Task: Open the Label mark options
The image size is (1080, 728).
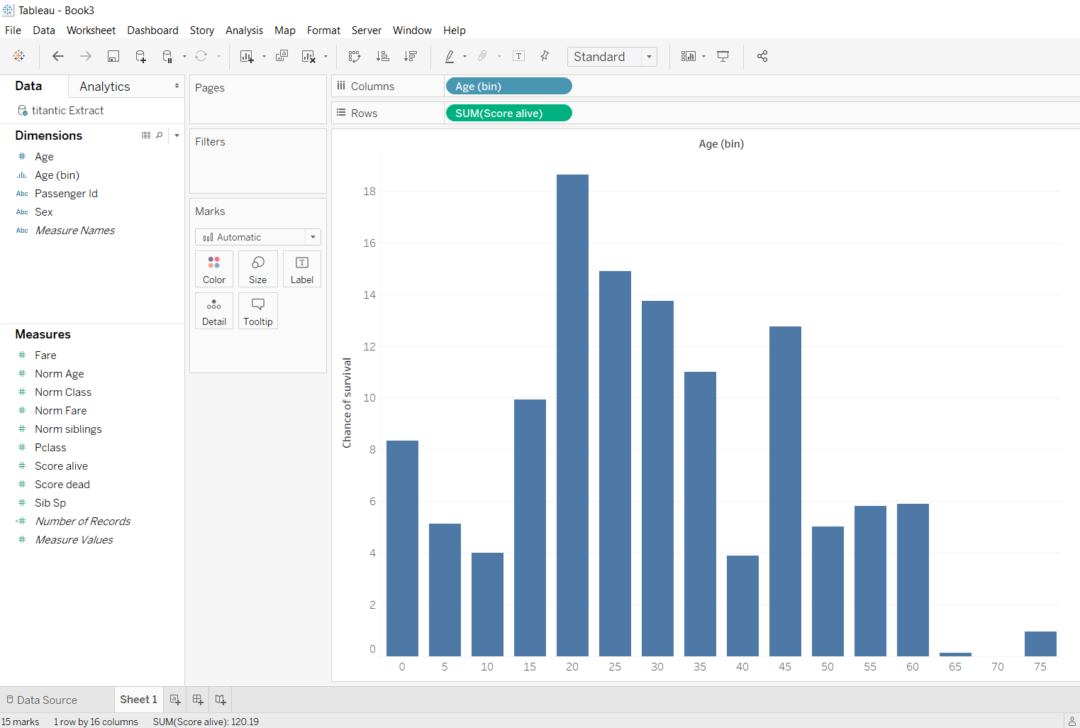Action: pos(301,268)
